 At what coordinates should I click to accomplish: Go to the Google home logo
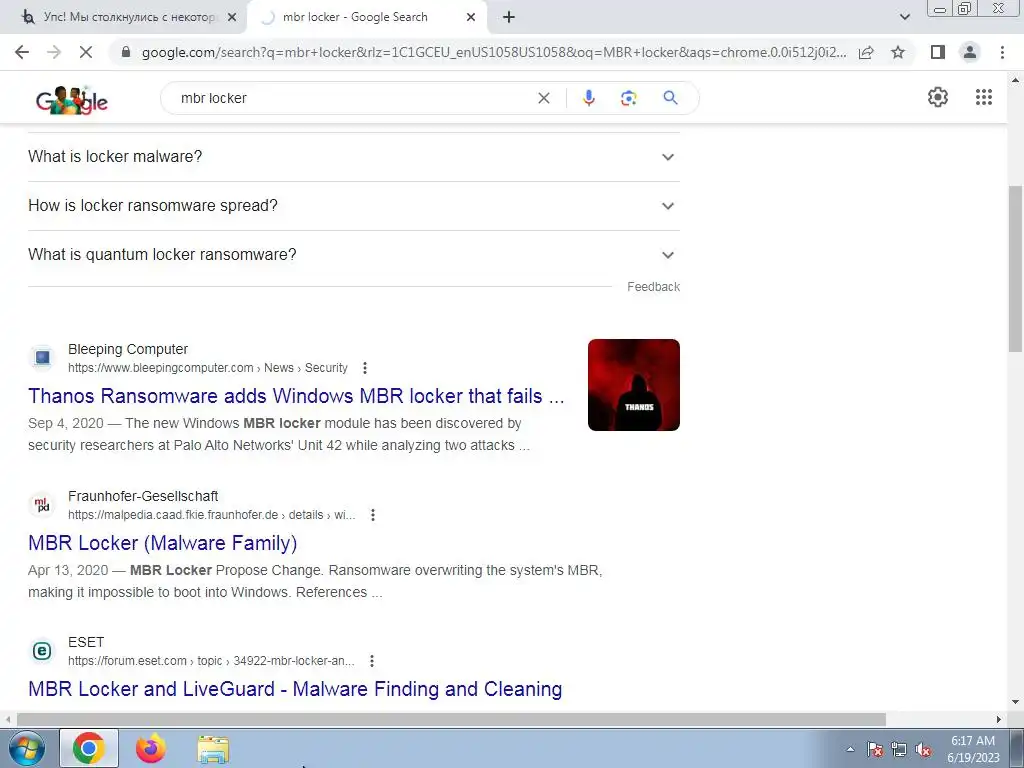(x=72, y=100)
